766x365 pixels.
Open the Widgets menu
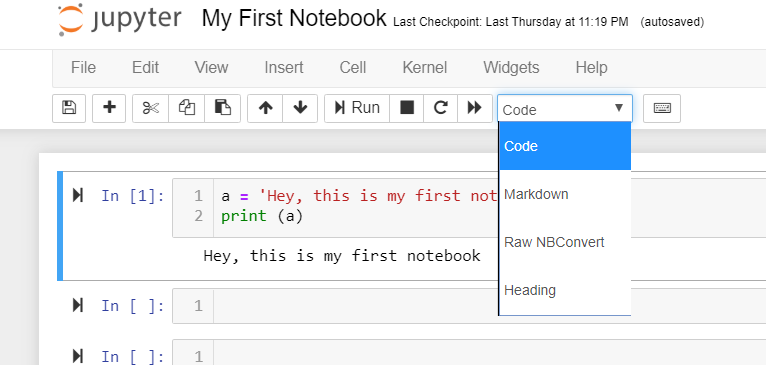511,67
